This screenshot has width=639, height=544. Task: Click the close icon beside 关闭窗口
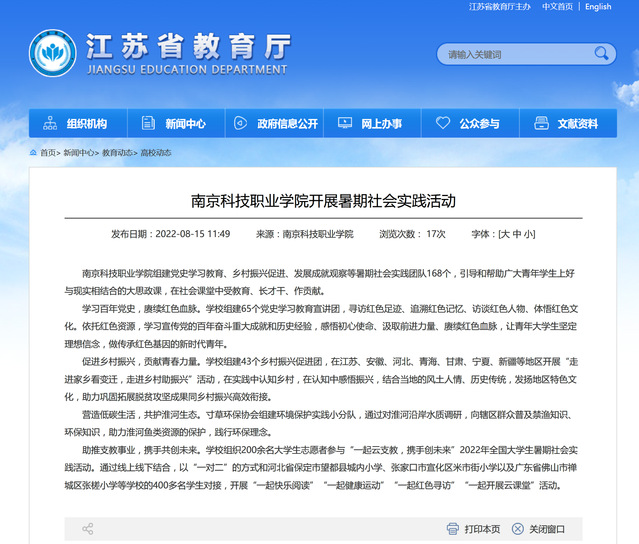[x=517, y=528]
